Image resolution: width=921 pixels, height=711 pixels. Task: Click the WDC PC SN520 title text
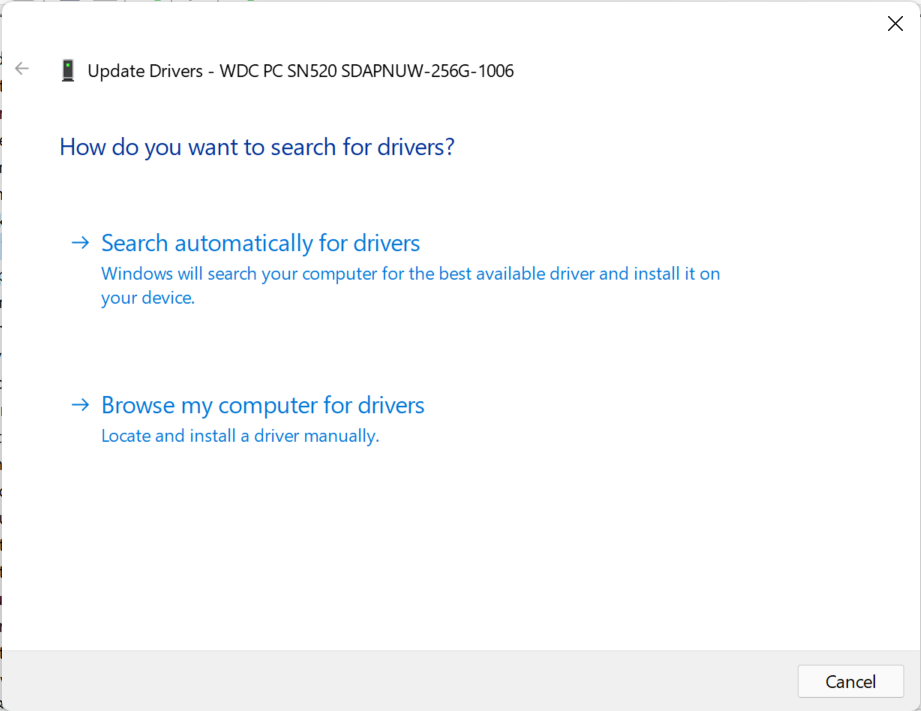tap(300, 70)
